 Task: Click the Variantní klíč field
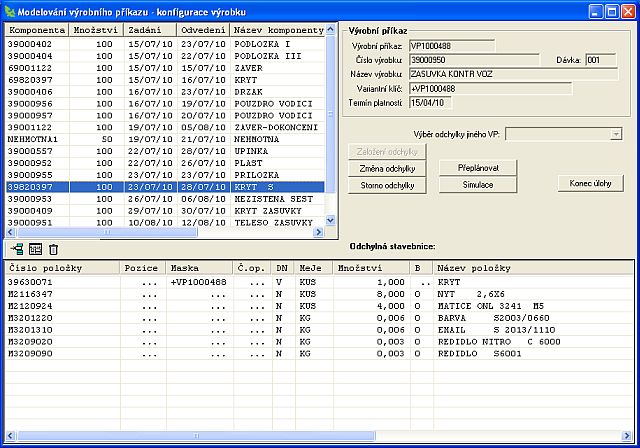coord(491,89)
